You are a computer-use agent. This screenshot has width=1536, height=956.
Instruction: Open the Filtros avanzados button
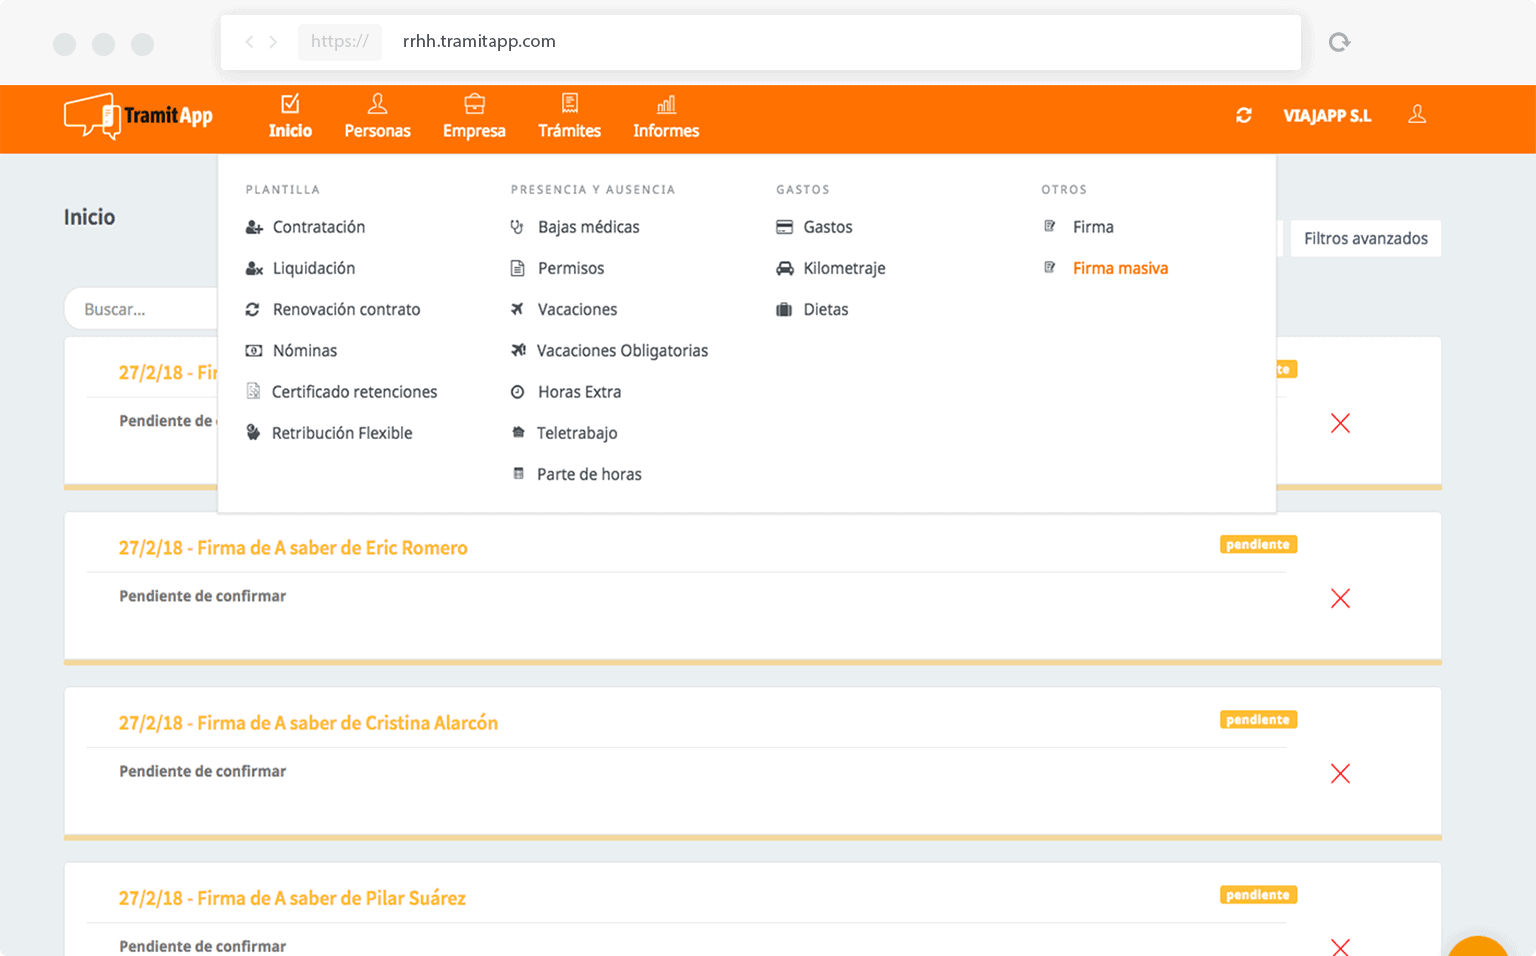(1365, 238)
